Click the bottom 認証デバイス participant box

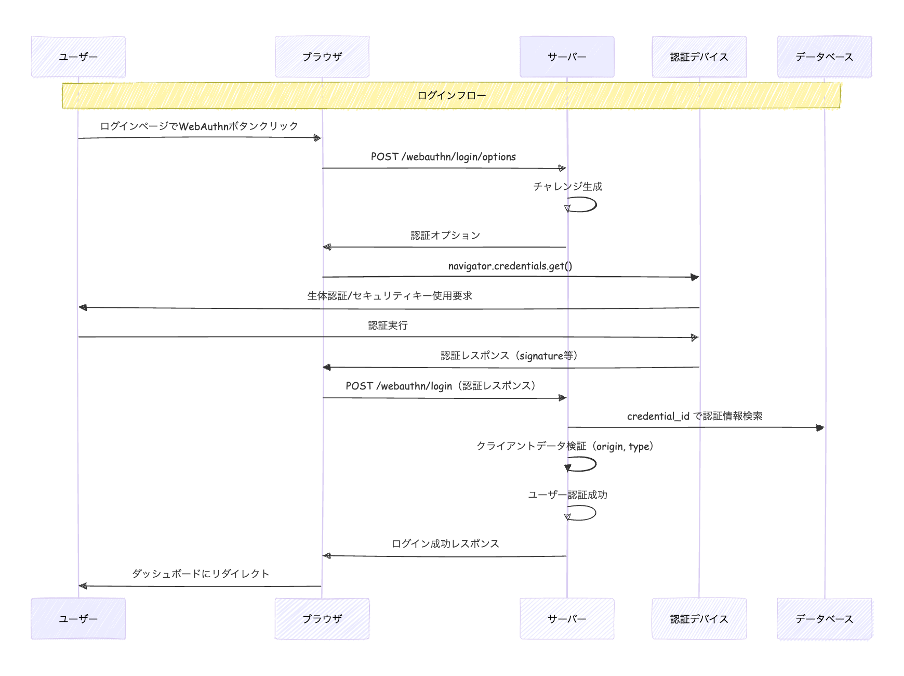tap(699, 619)
